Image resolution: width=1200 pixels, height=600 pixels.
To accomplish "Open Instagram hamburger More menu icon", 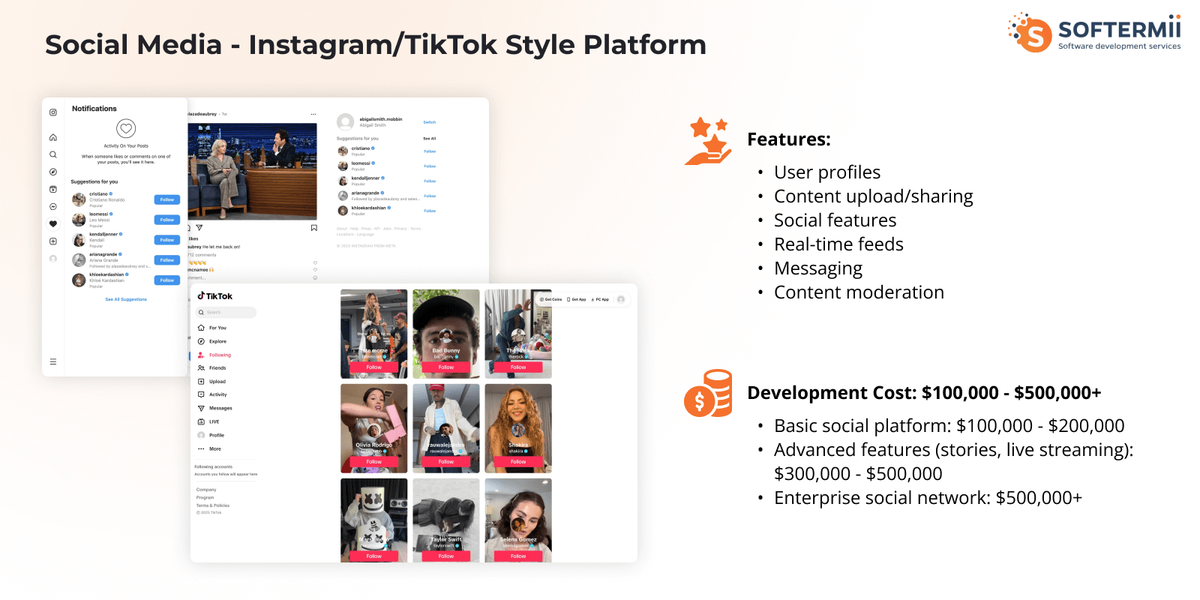I will pos(53,361).
